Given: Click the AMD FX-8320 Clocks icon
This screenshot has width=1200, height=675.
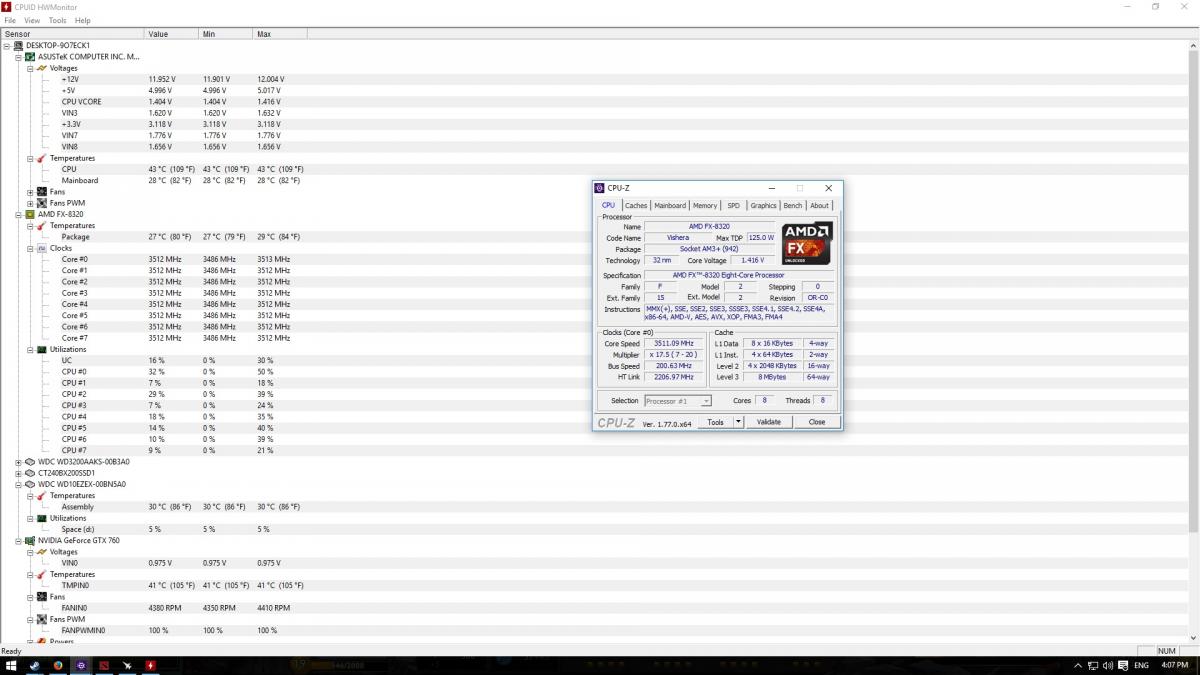Looking at the screenshot, I should tap(42, 248).
